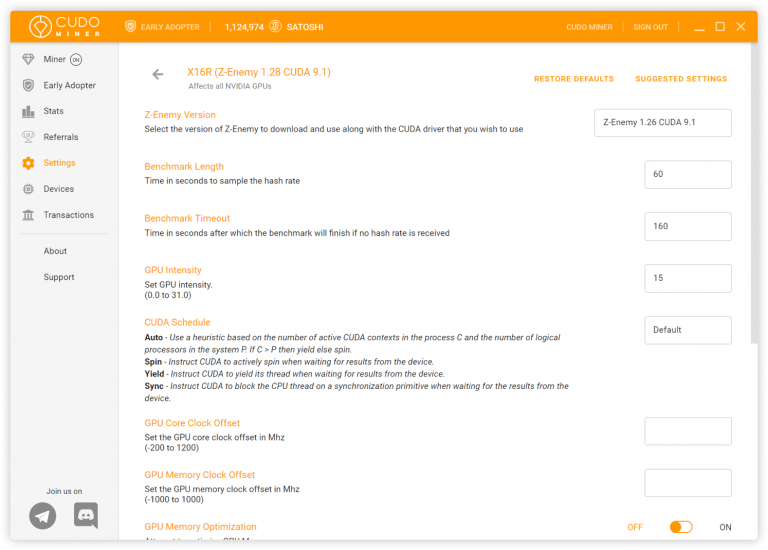
Task: Click 'Affects all NVIDIA GPUs' subtitle
Action: 230,86
